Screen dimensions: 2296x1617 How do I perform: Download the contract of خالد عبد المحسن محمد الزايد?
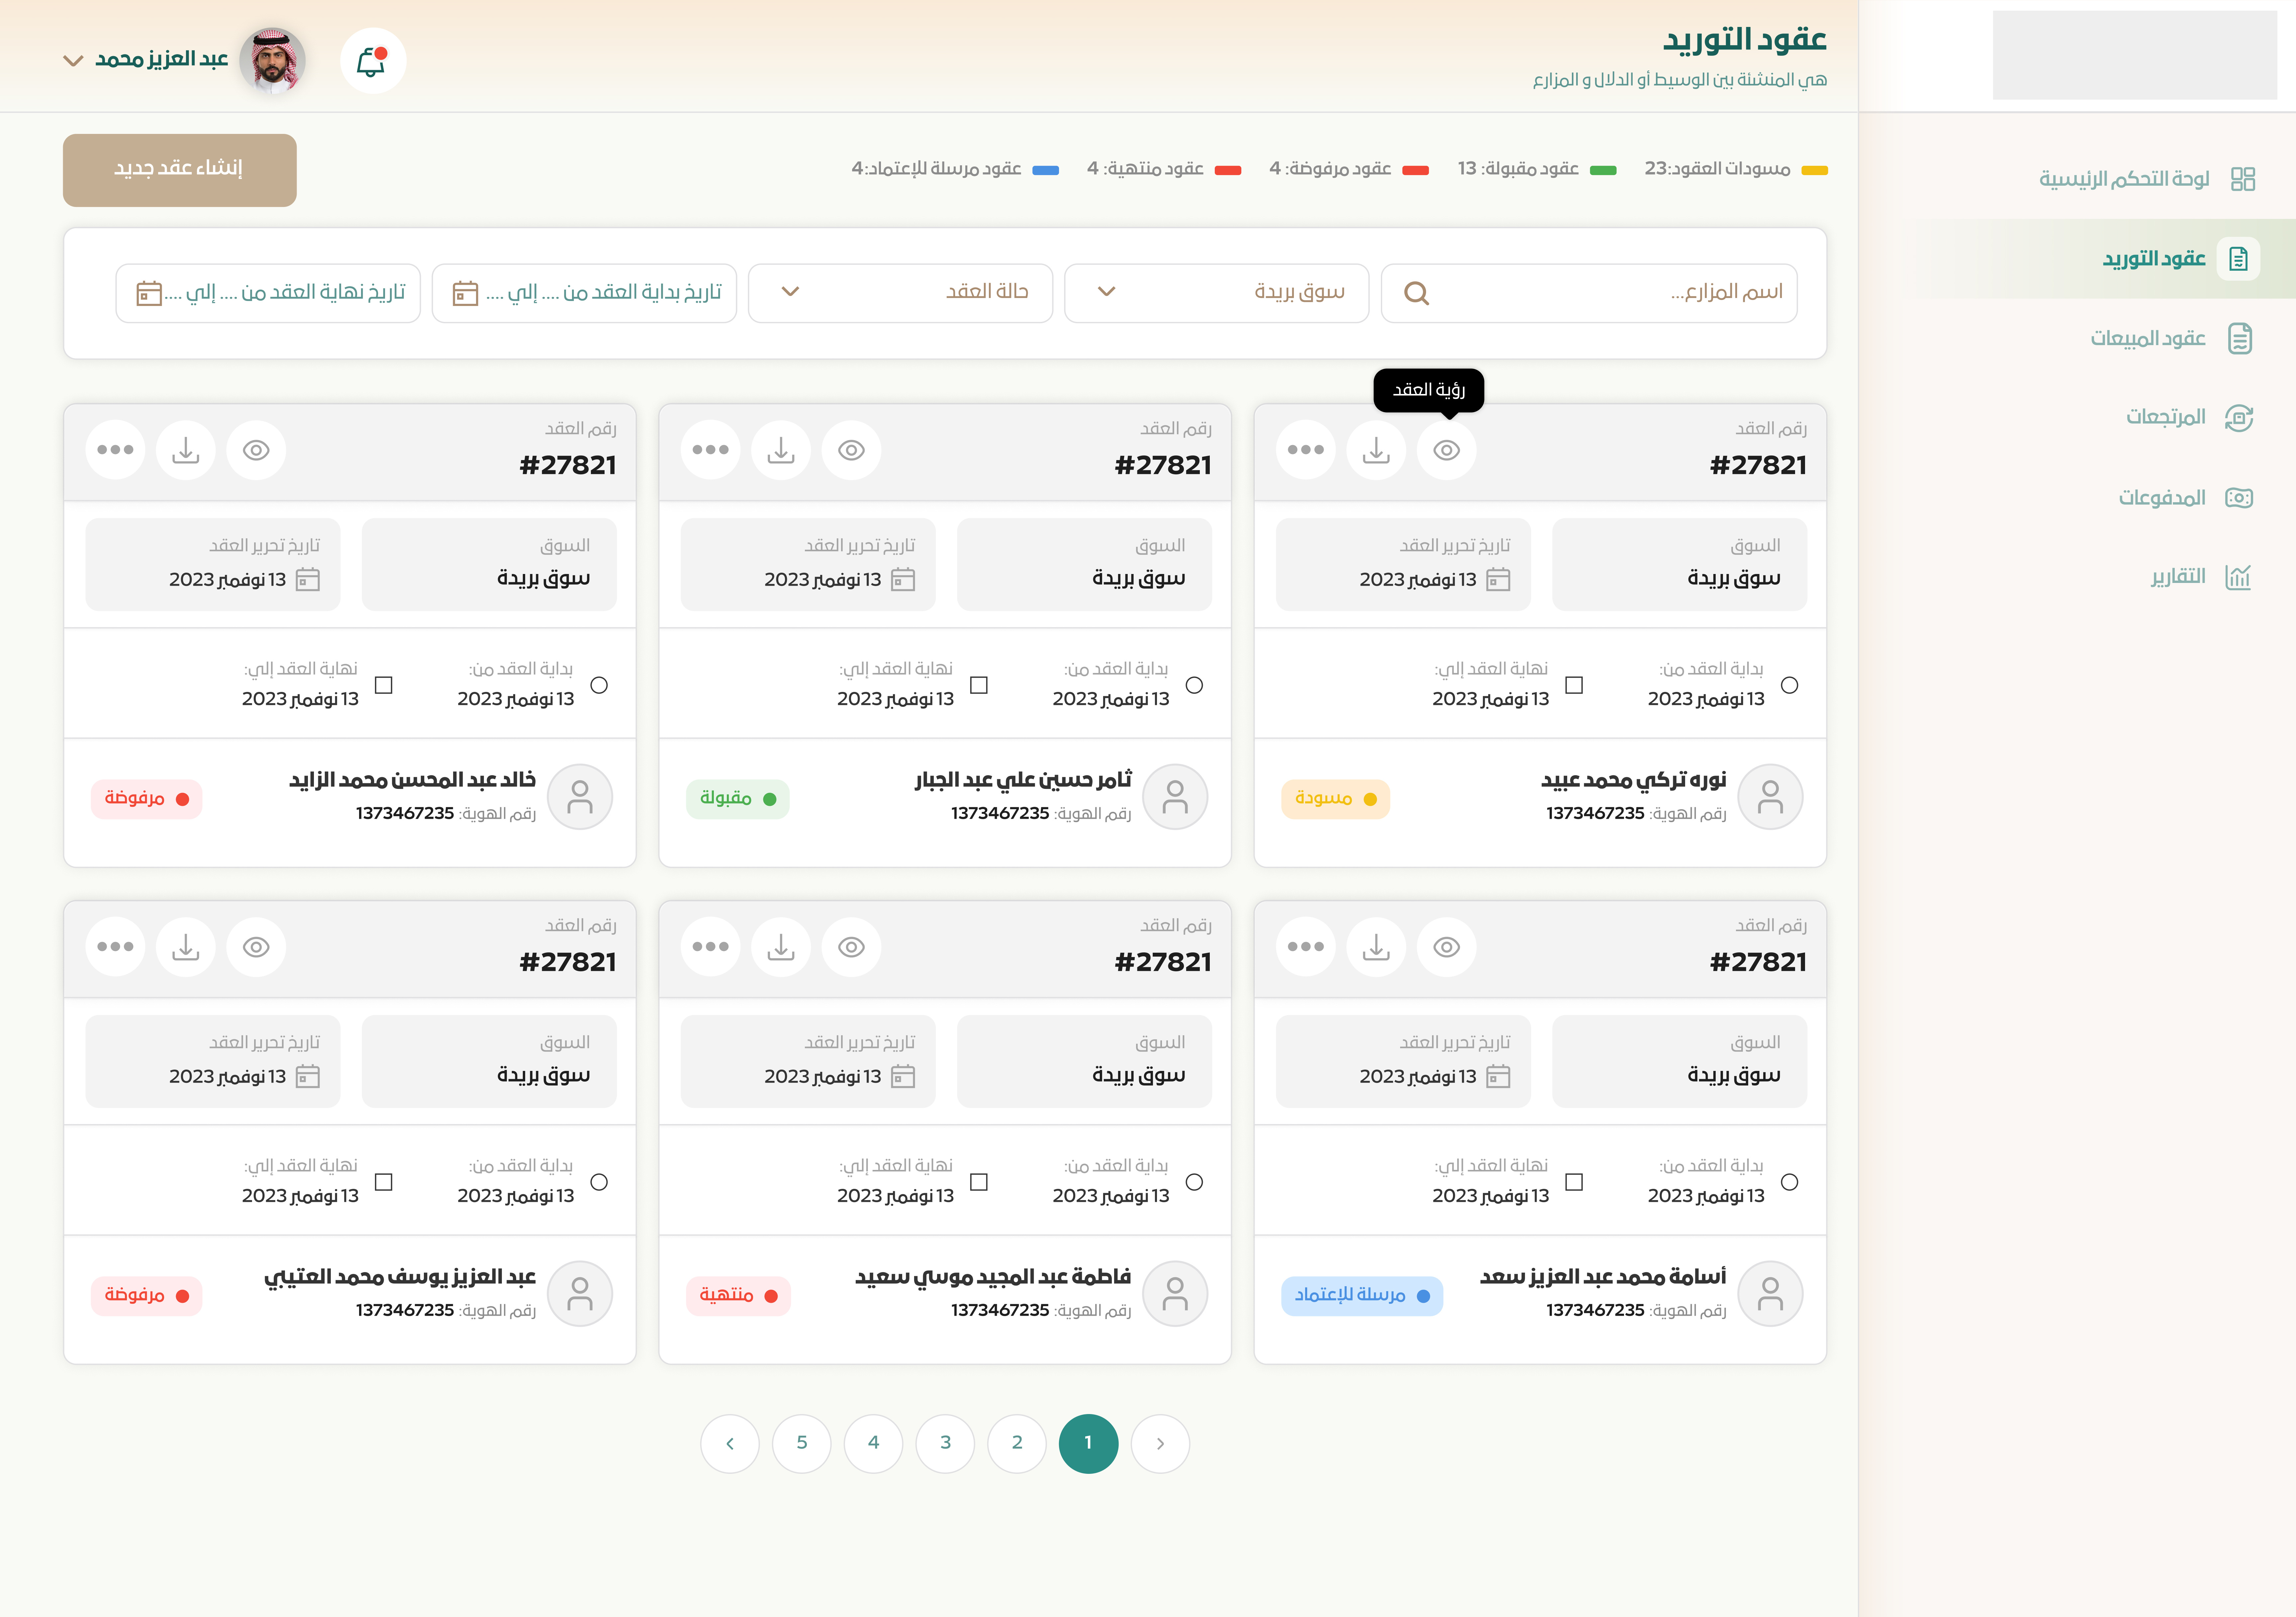[x=186, y=450]
